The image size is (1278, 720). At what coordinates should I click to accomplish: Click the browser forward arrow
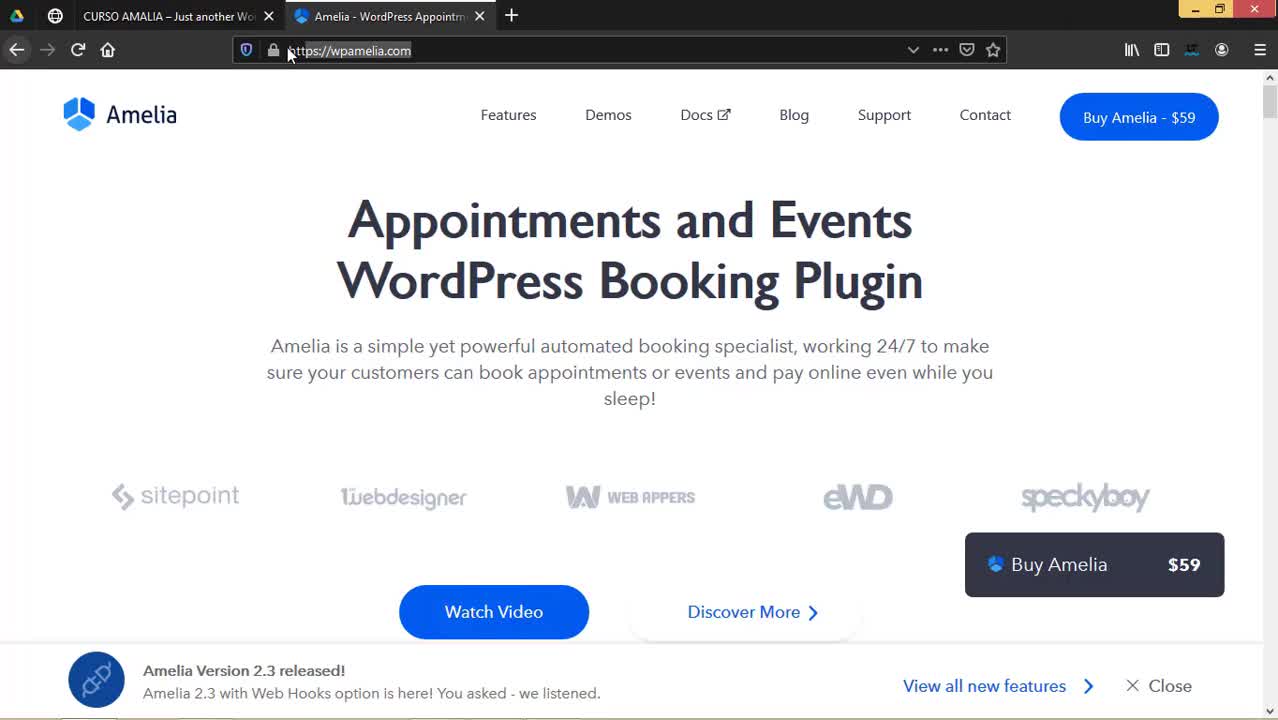pos(47,50)
